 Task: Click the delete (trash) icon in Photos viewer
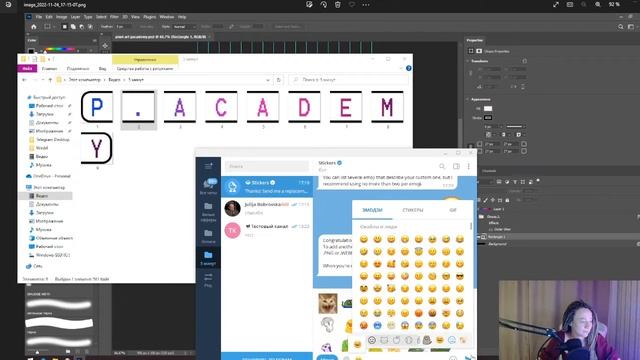coord(338,5)
